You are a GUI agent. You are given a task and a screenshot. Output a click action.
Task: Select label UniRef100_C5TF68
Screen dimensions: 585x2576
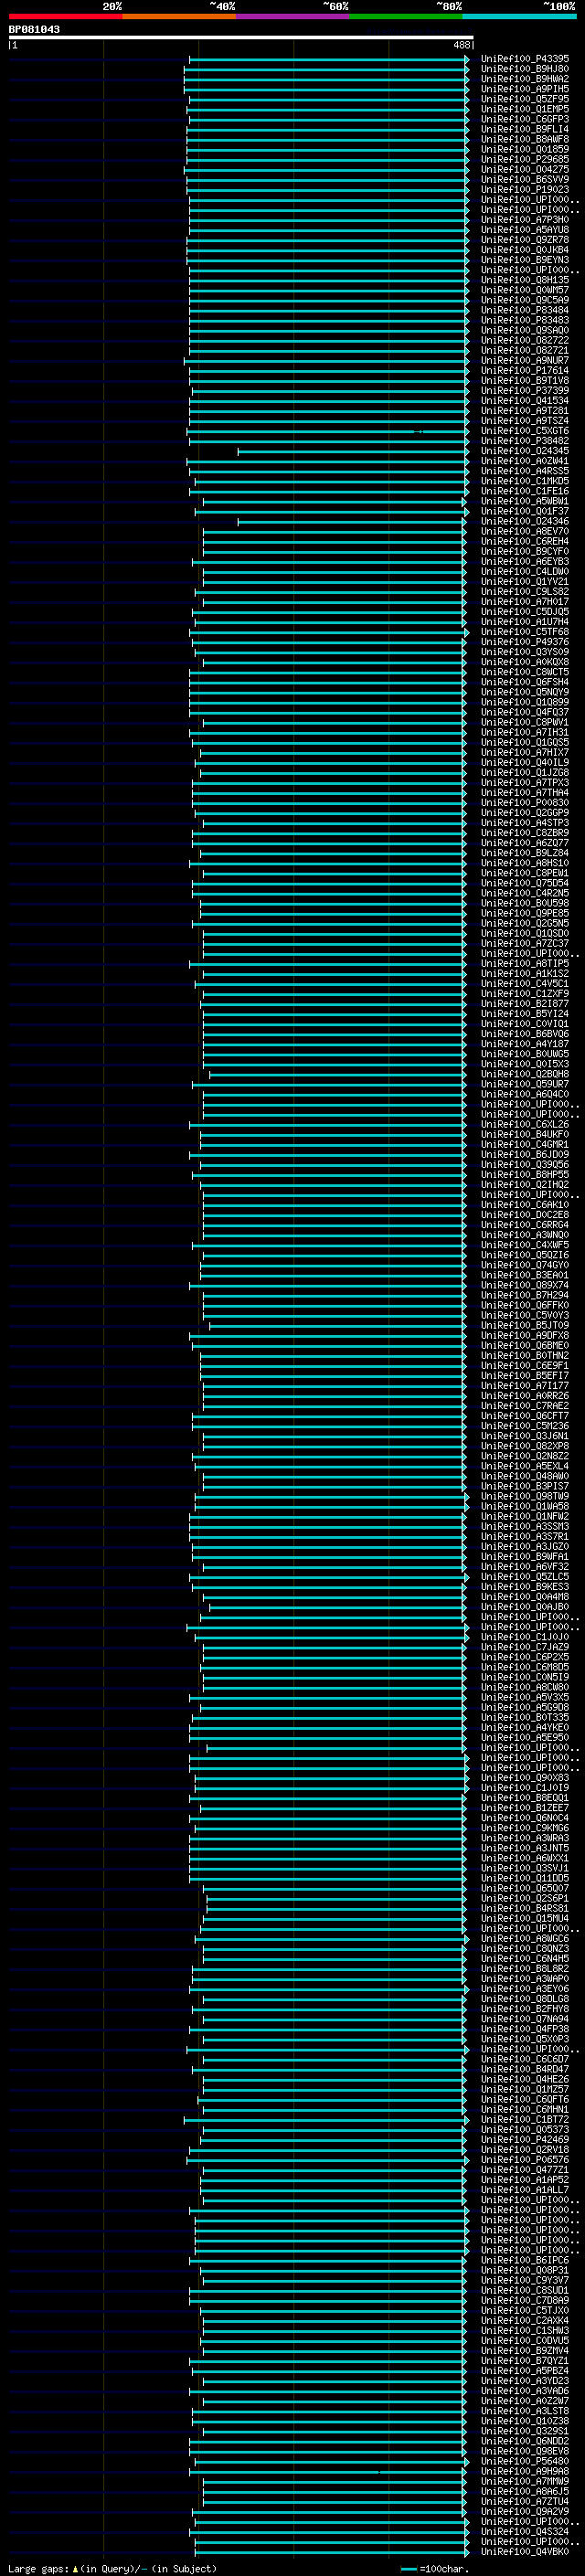point(525,632)
